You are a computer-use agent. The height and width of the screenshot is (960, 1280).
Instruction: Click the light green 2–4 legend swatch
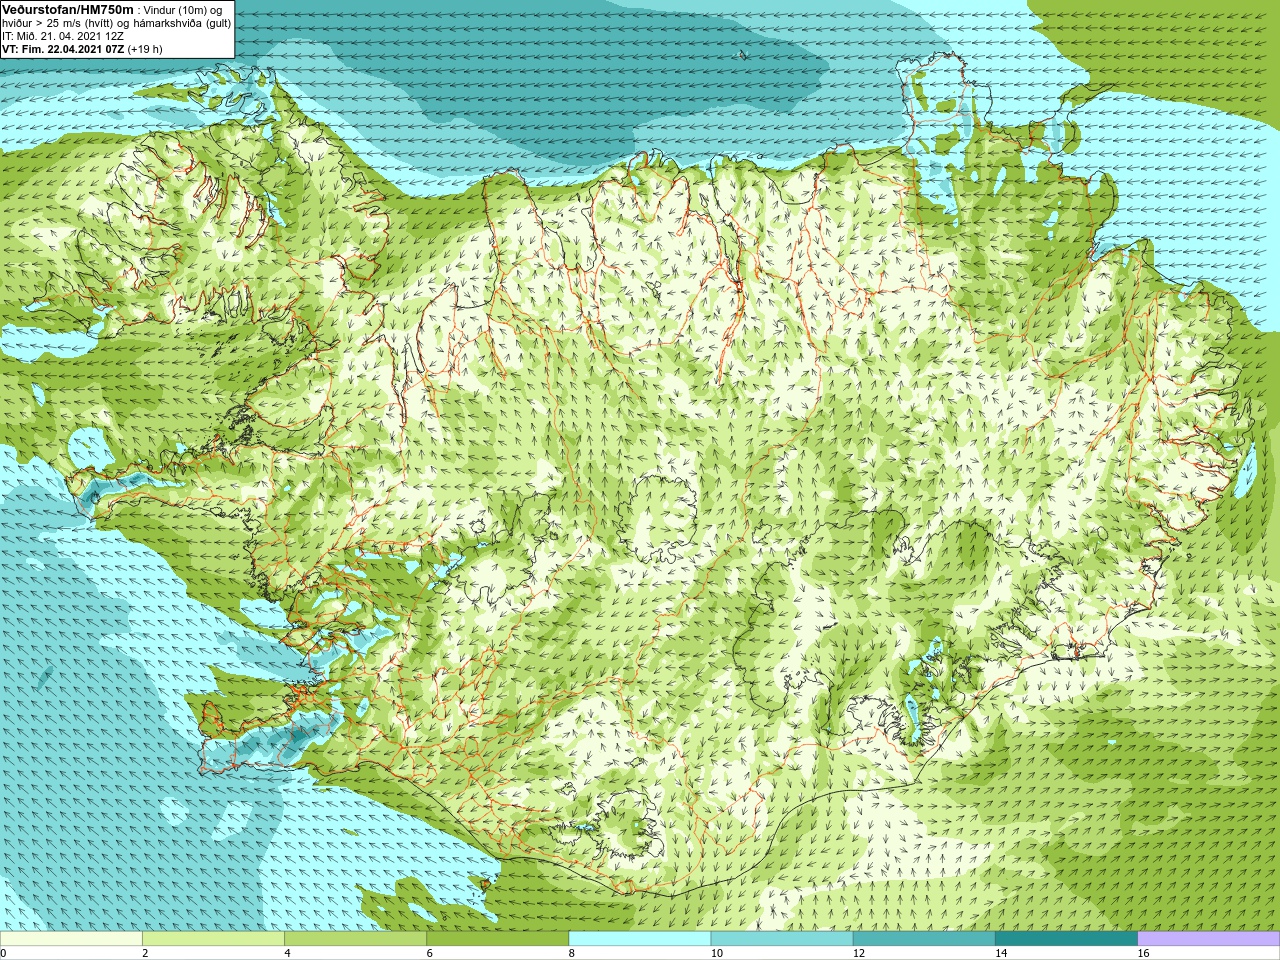(x=213, y=939)
